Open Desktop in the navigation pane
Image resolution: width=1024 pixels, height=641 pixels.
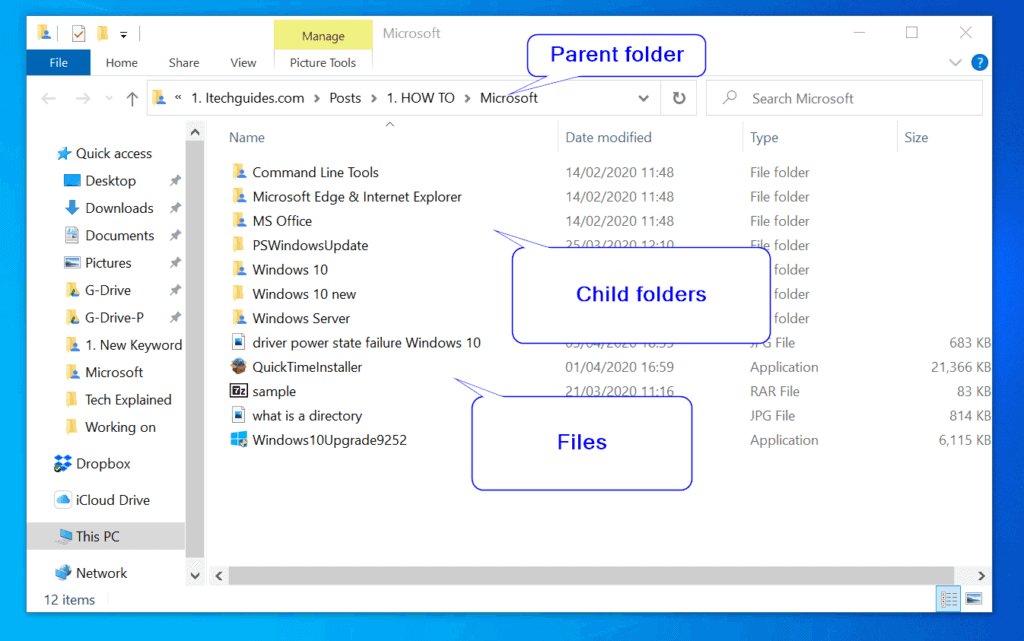point(100,181)
